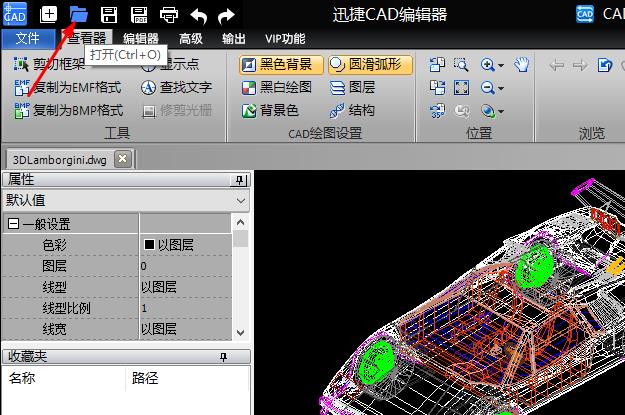625x415 pixels.
Task: Click the Print icon in quick toolbar
Action: [169, 14]
